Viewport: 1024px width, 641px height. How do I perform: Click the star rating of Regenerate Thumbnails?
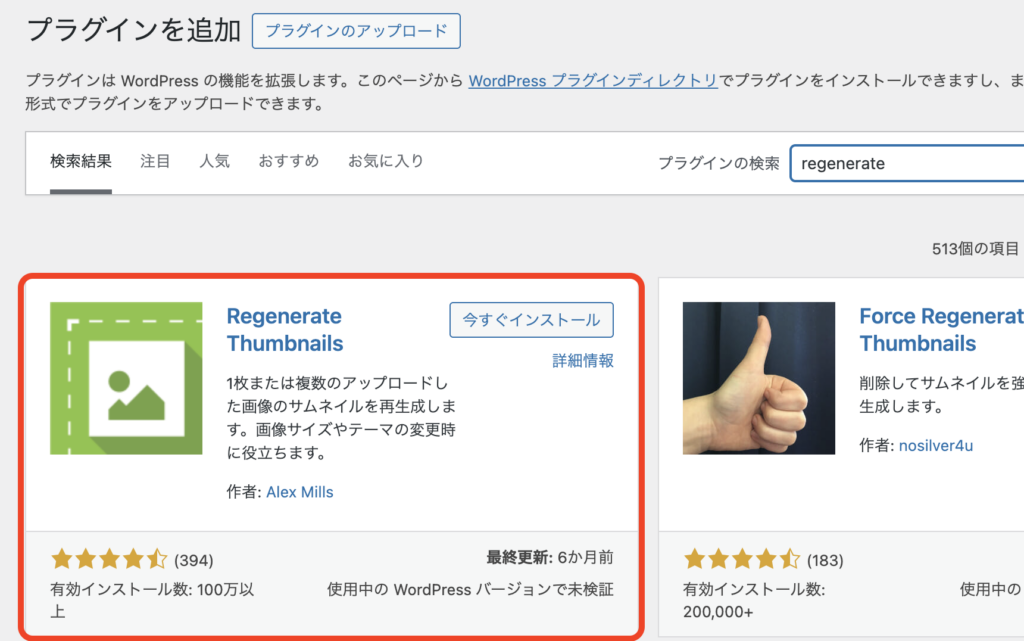[x=110, y=559]
